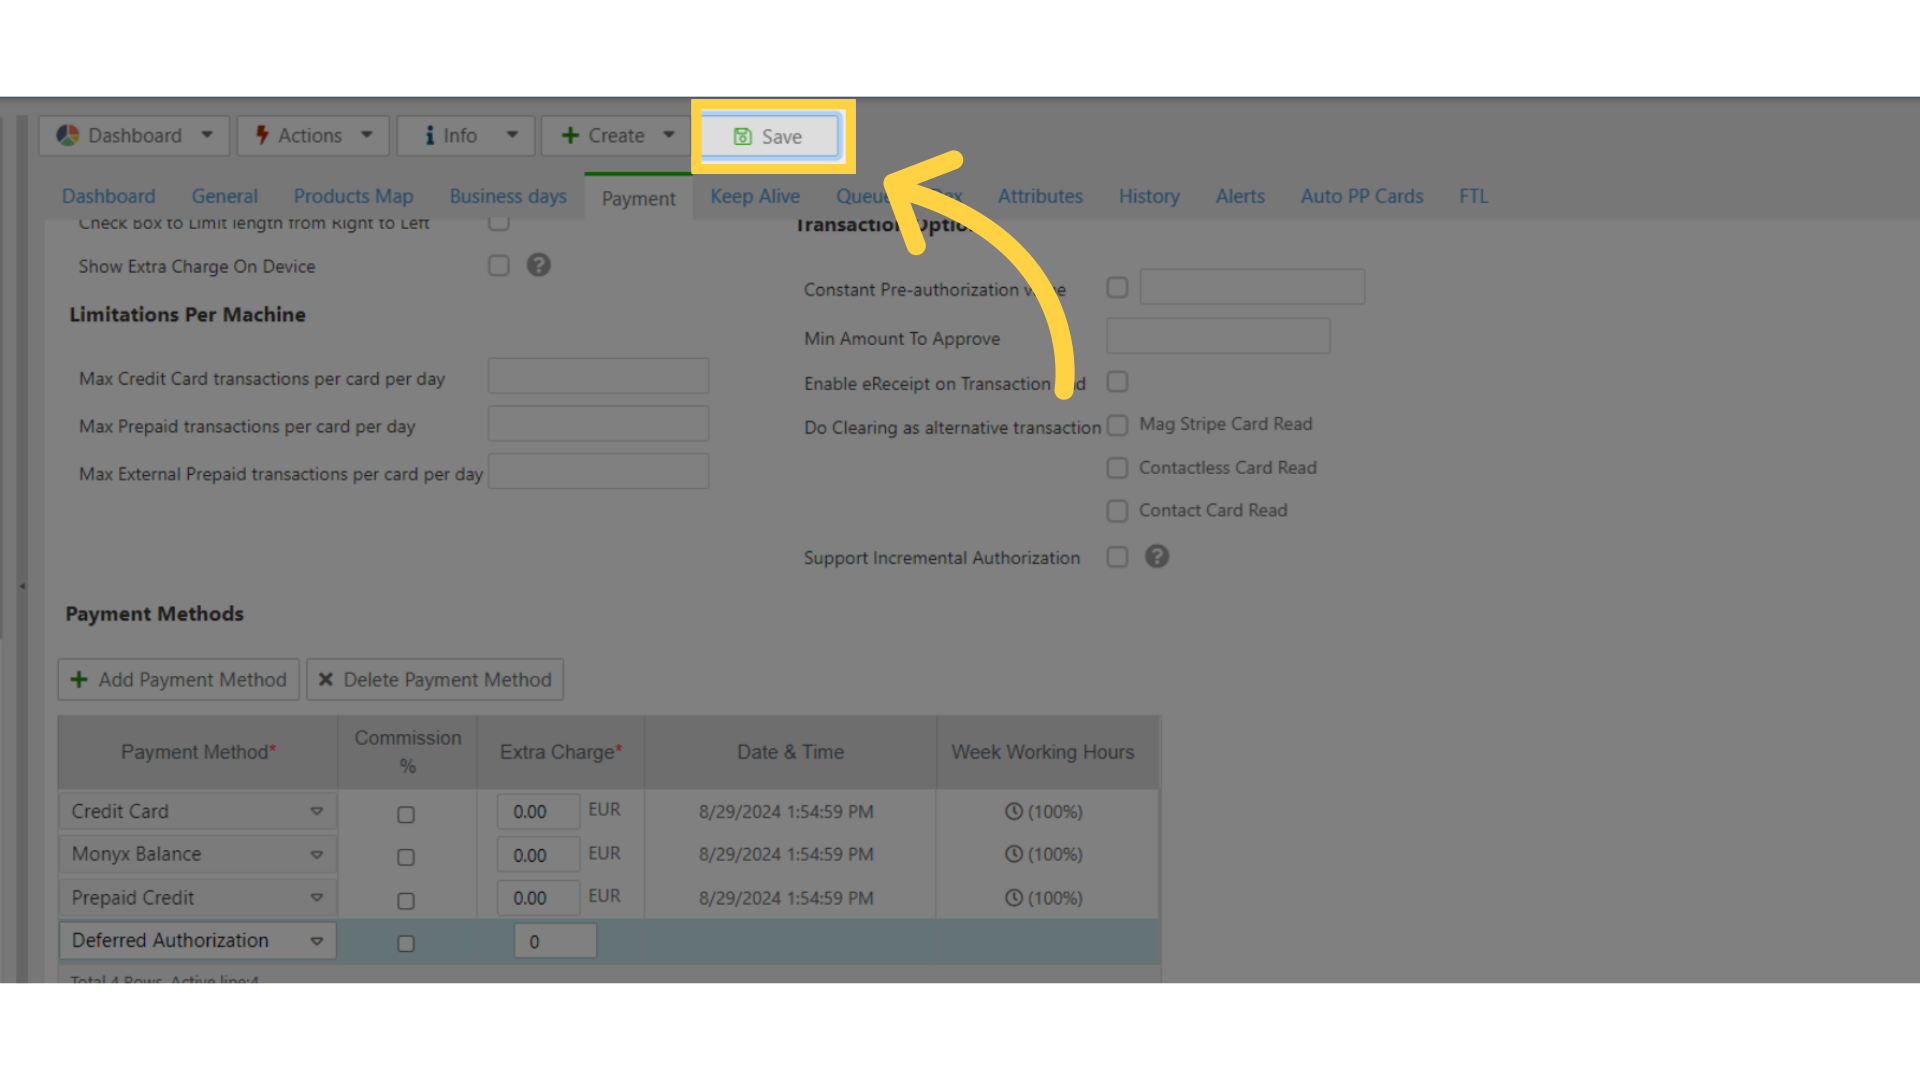This screenshot has width=1920, height=1080.
Task: Click Delete Payment Method button
Action: [435, 679]
